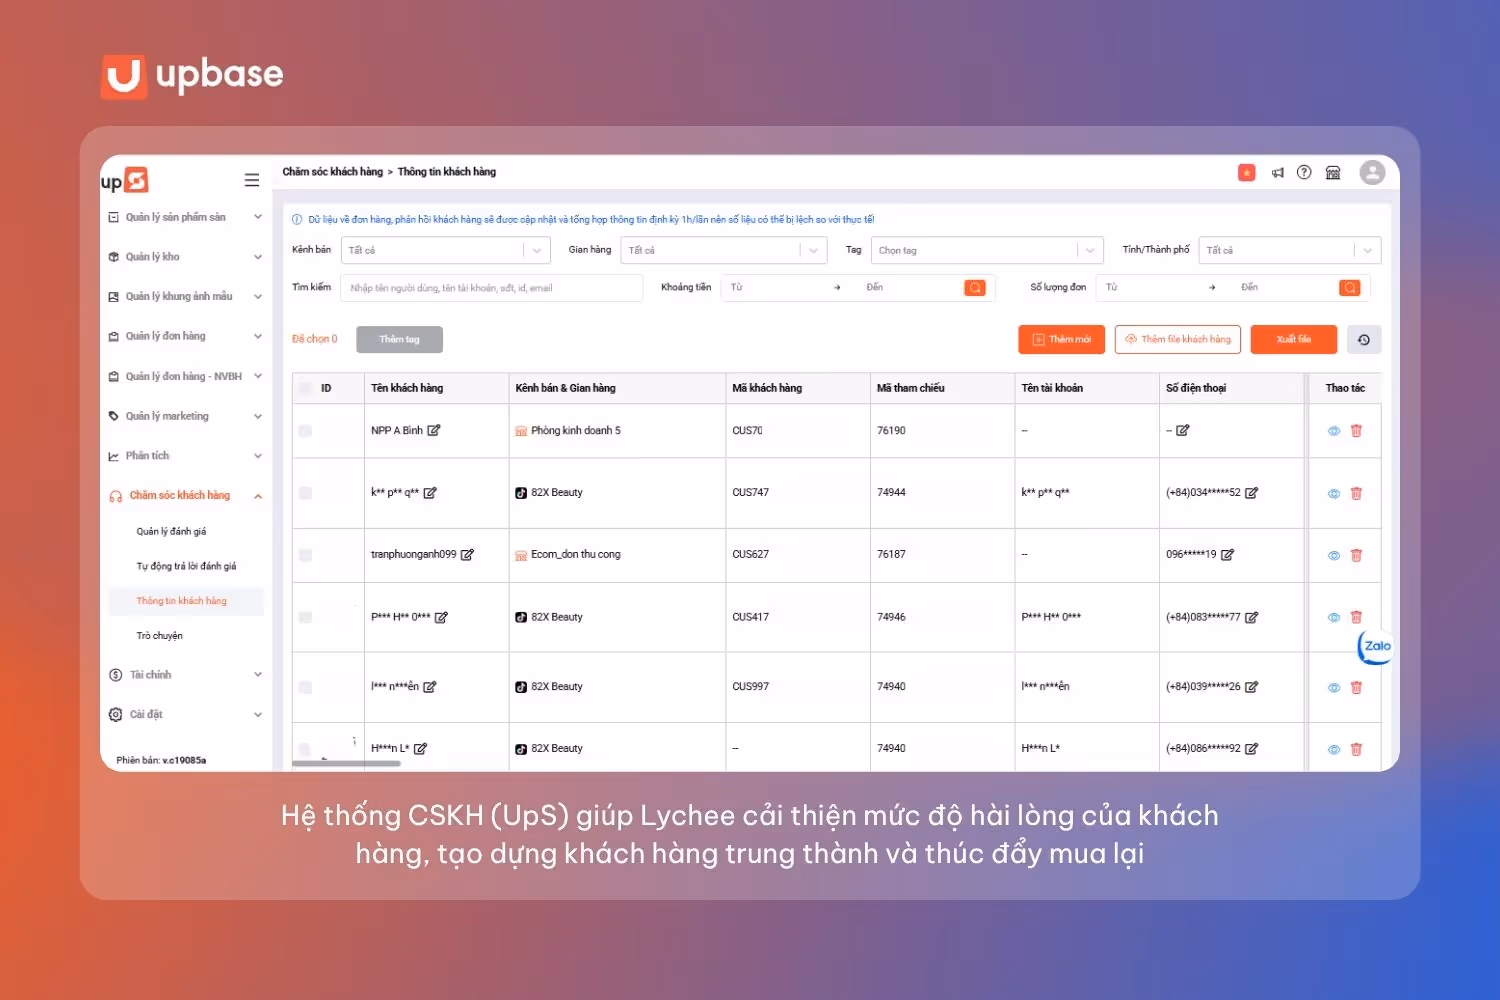The width and height of the screenshot is (1500, 1000).
Task: Click the Số lượng đơn Đến input
Action: 1284,288
